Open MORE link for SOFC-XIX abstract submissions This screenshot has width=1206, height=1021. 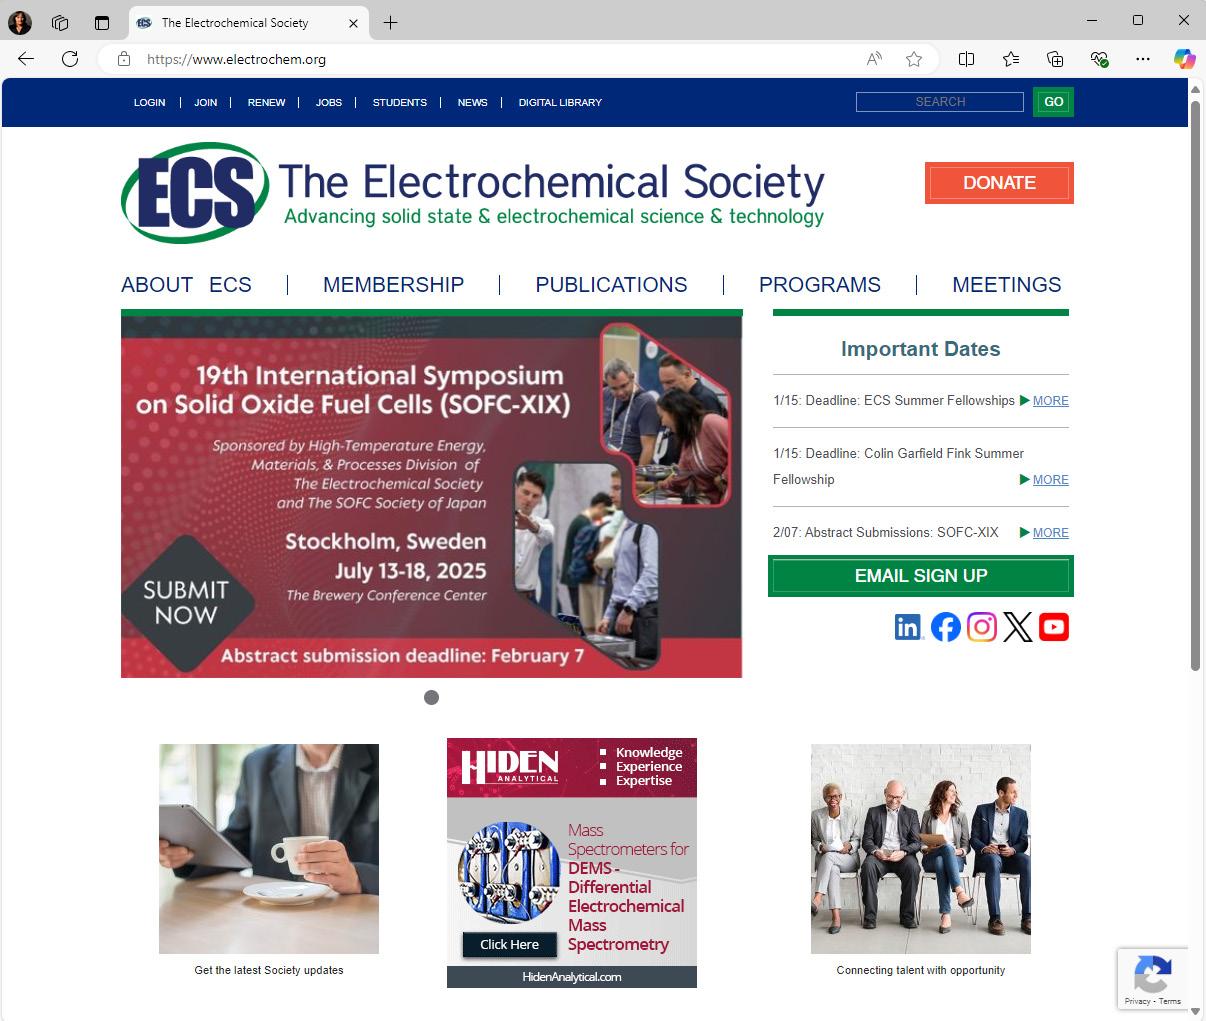[1050, 533]
